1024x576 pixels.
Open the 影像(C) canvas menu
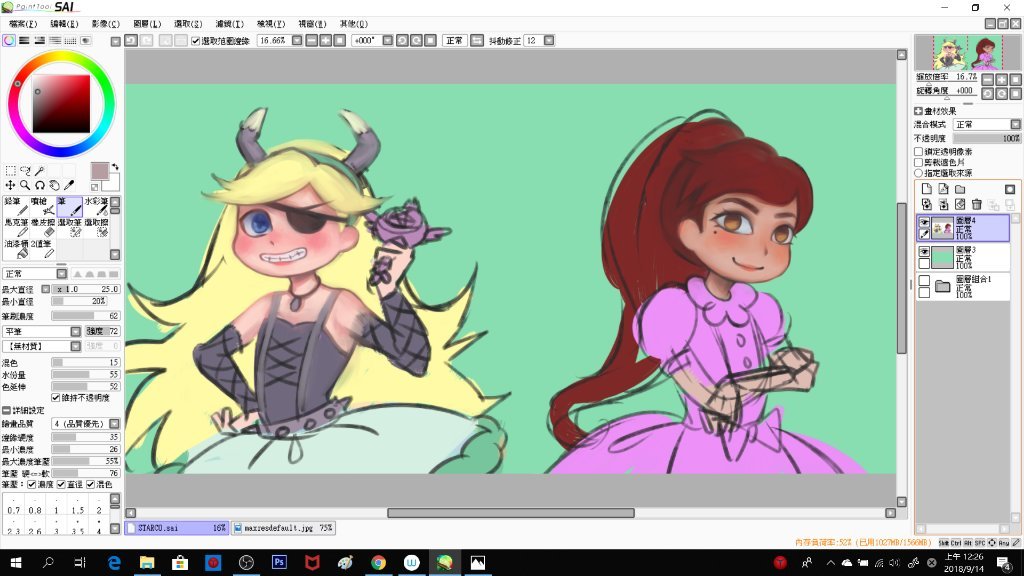pos(105,24)
